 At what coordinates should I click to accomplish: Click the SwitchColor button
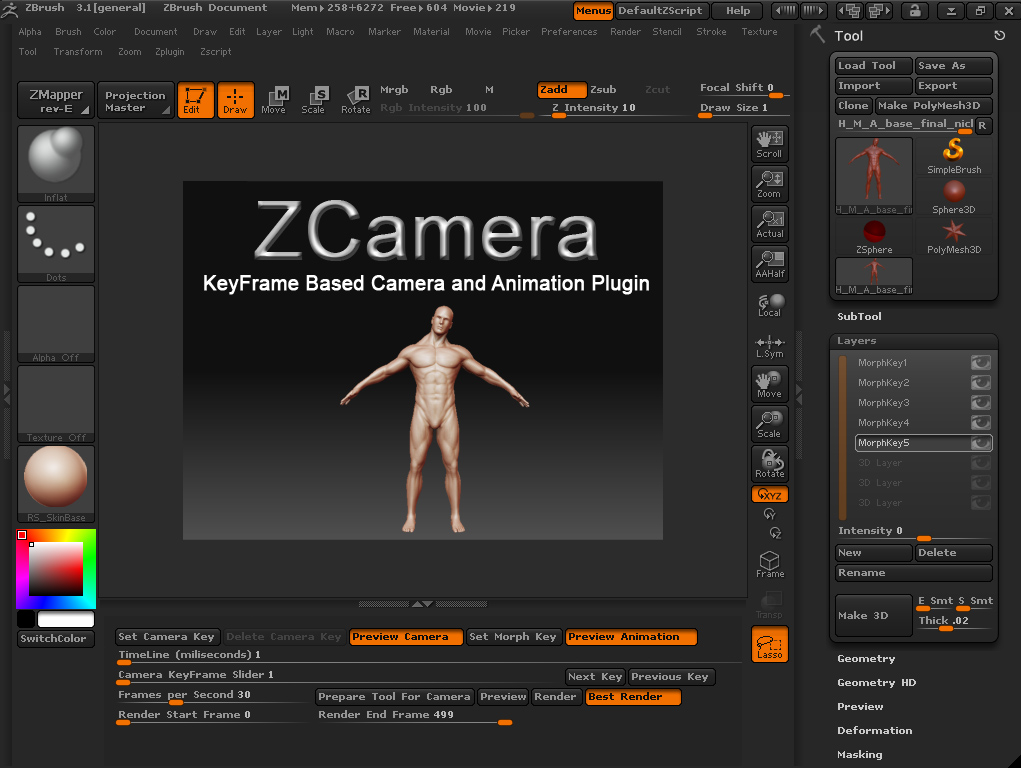[56, 638]
